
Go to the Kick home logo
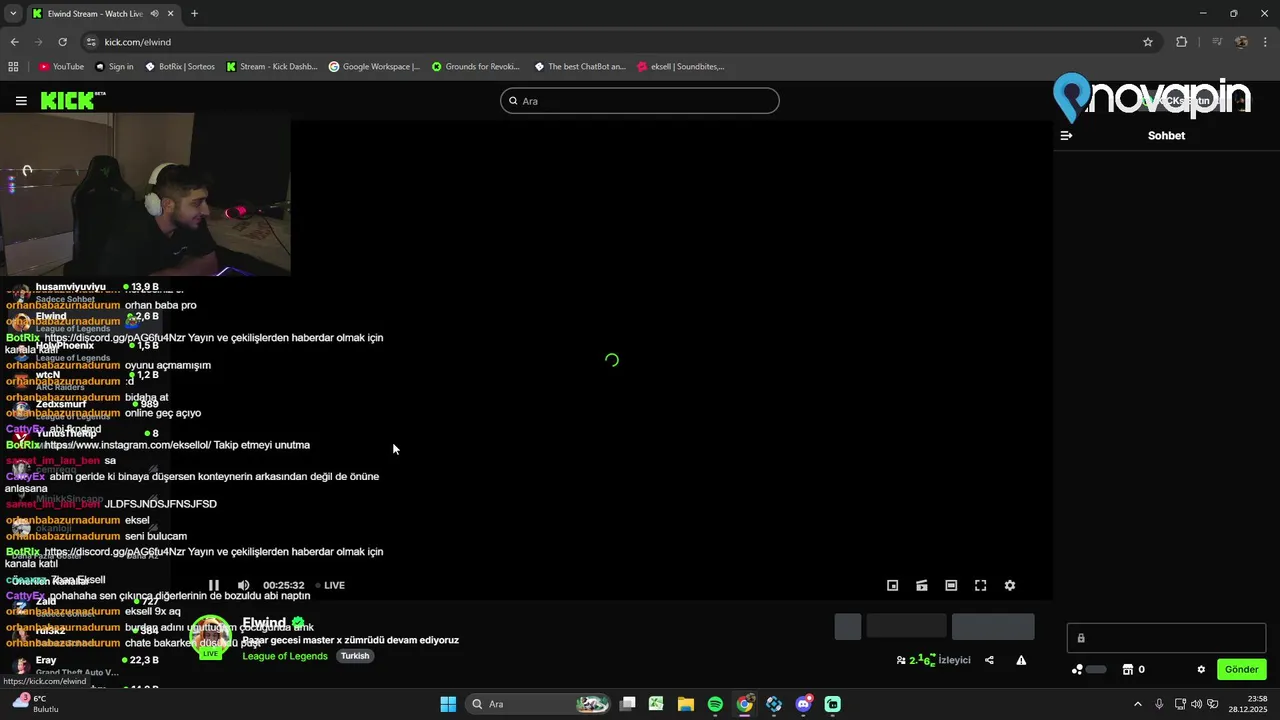point(73,100)
